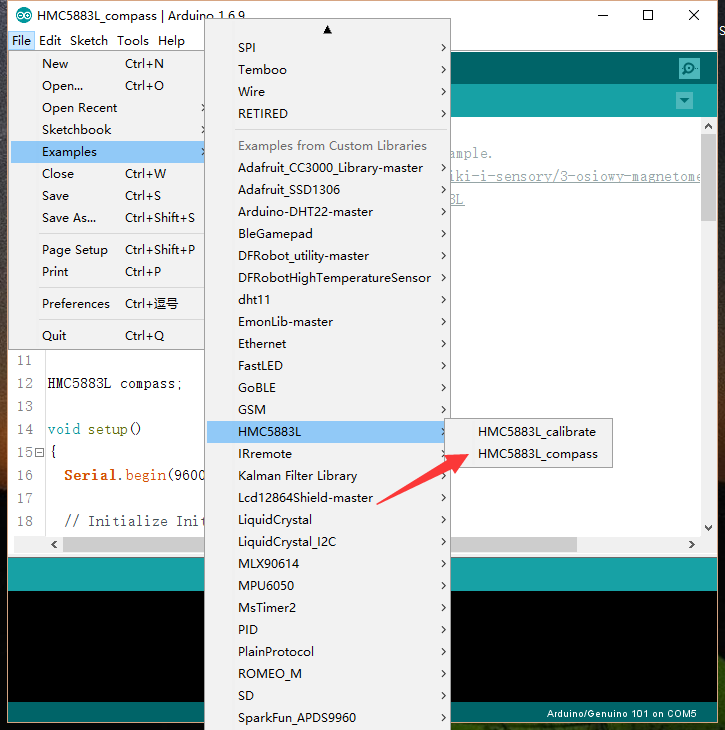Open the HMC5883L_calibrate example
Viewport: 725px width, 730px height.
click(529, 432)
